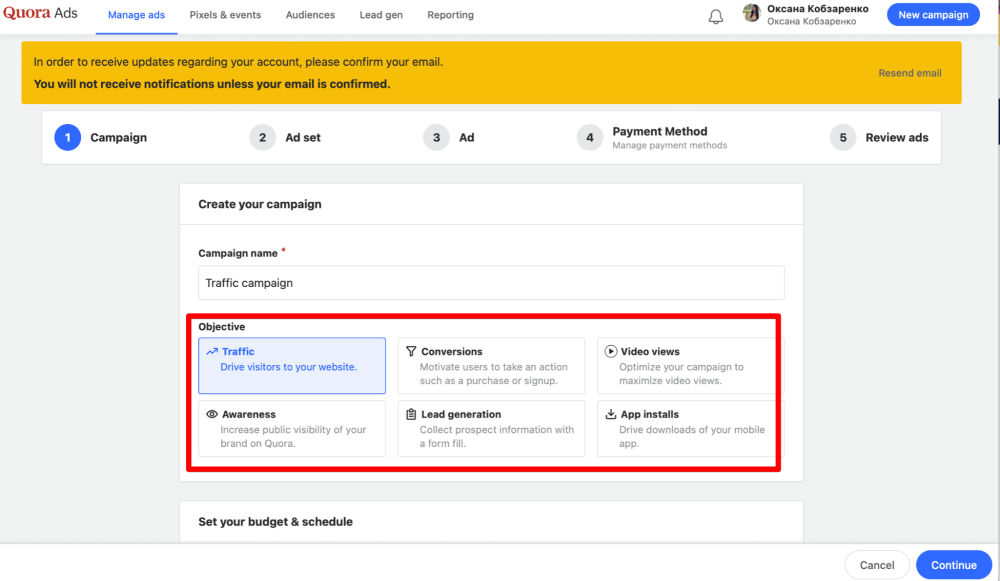Focus the Campaign name input field
This screenshot has width=1000, height=581.
click(491, 283)
